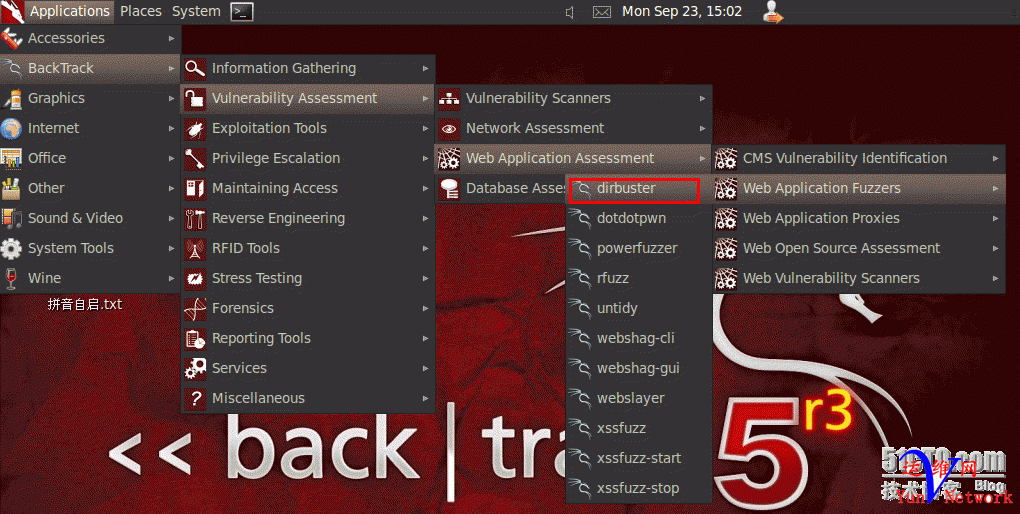Launch dirbuster from the fuzzers list
The height and width of the screenshot is (514, 1020).
[634, 189]
